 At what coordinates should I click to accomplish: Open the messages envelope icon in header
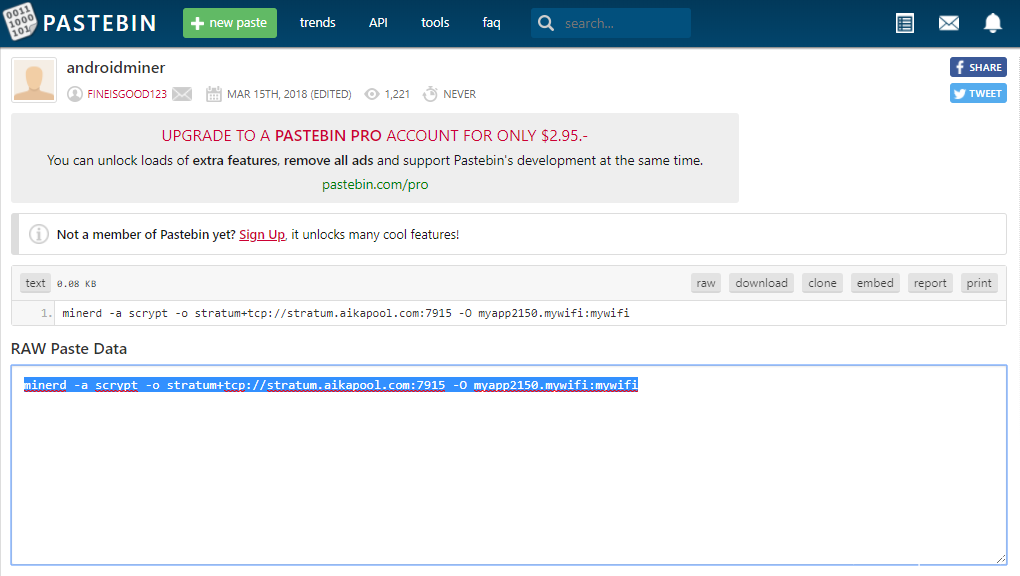948,23
